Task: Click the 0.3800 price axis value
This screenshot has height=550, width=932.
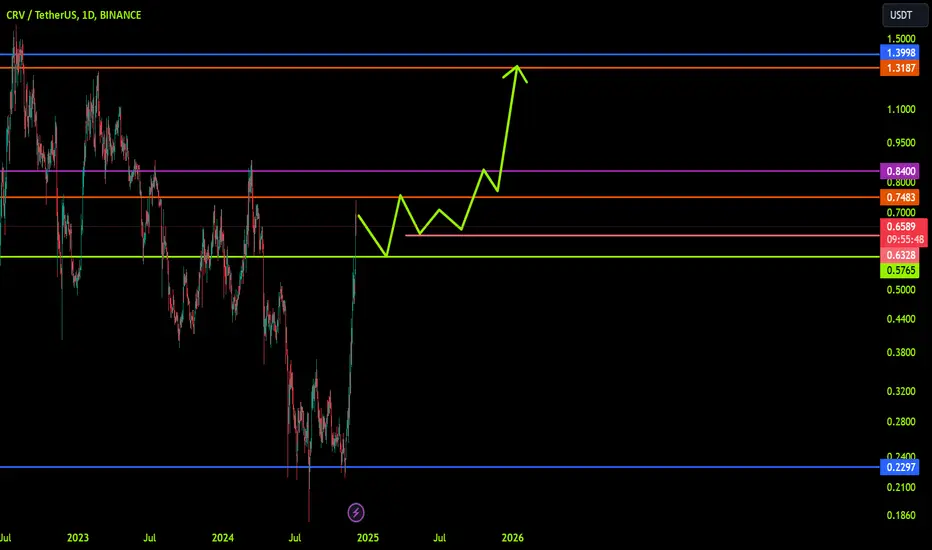Action: coord(901,353)
